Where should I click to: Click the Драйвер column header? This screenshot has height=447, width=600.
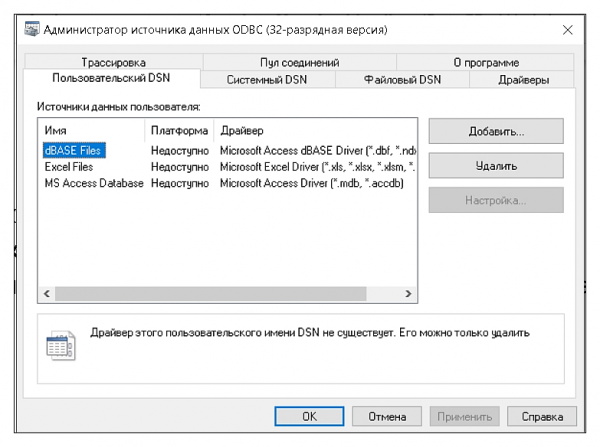coord(315,131)
